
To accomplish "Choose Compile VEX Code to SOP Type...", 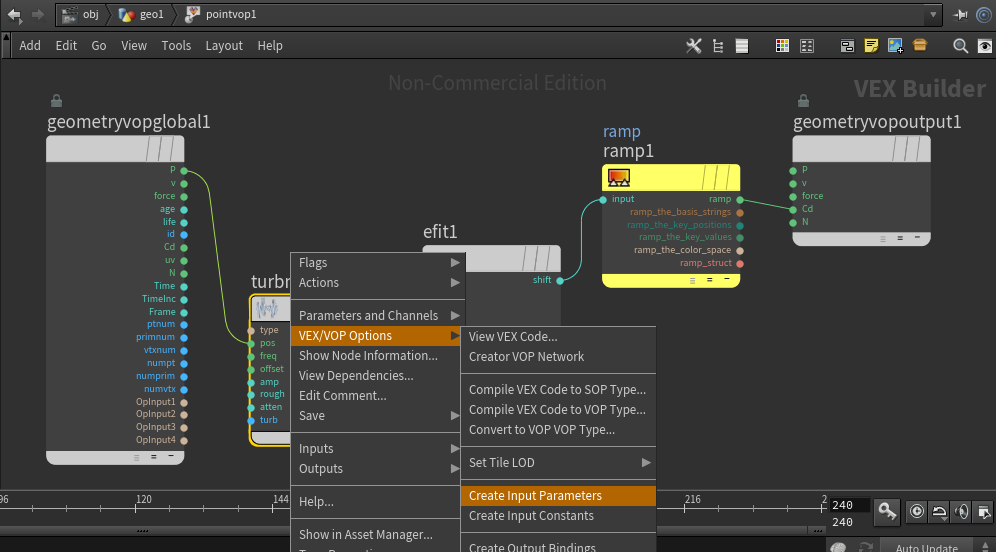I will point(558,389).
